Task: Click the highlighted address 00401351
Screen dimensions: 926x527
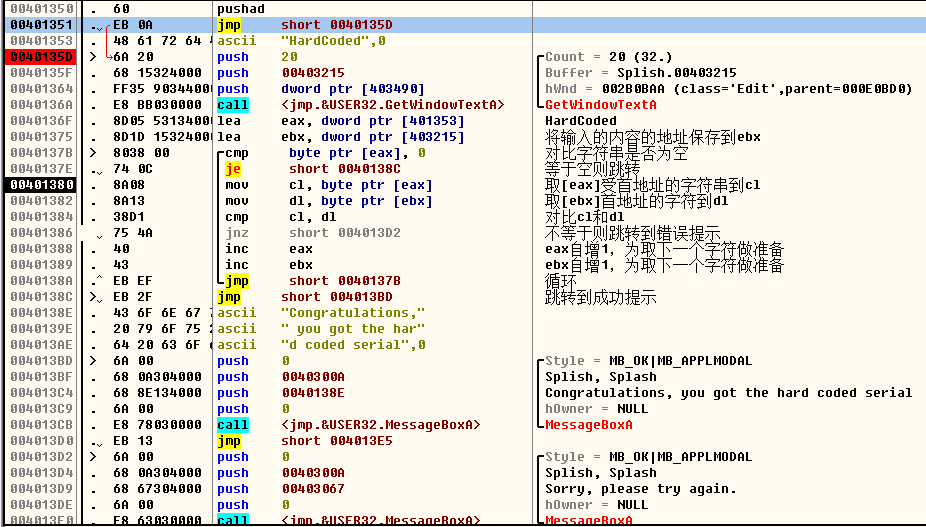Action: click(x=42, y=25)
